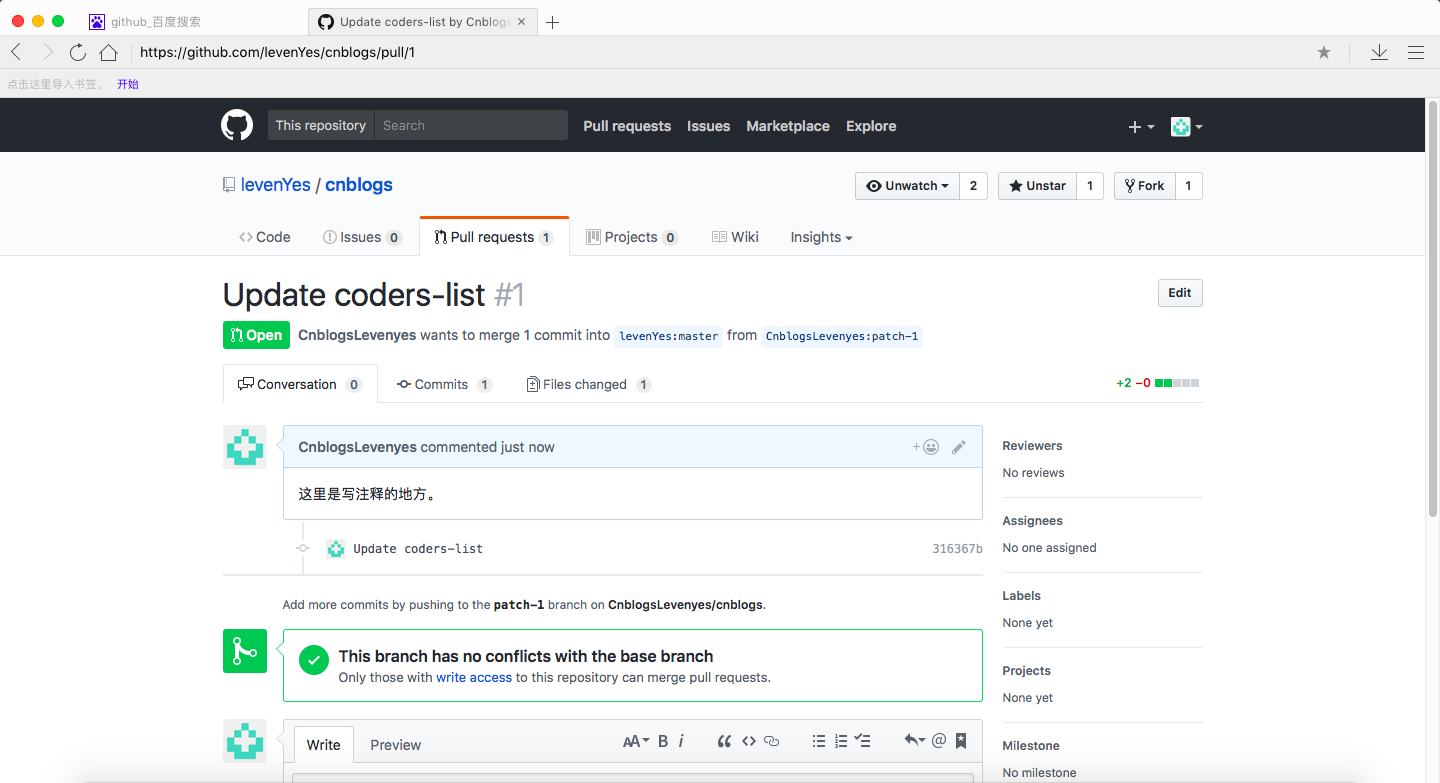Click the 开始 bookmark link

128,84
